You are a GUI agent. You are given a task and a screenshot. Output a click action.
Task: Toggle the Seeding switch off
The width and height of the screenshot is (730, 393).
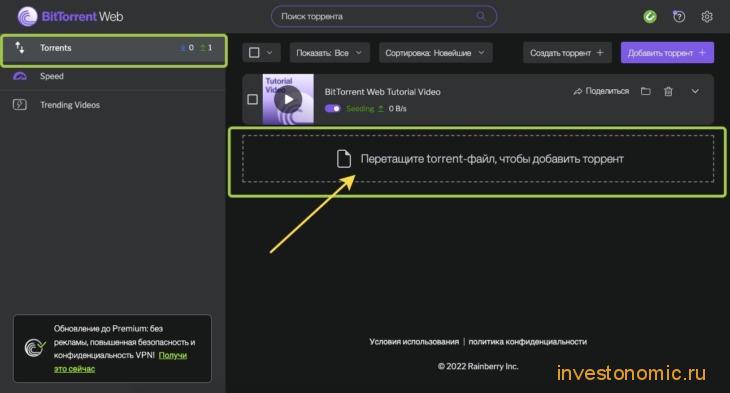tap(332, 108)
